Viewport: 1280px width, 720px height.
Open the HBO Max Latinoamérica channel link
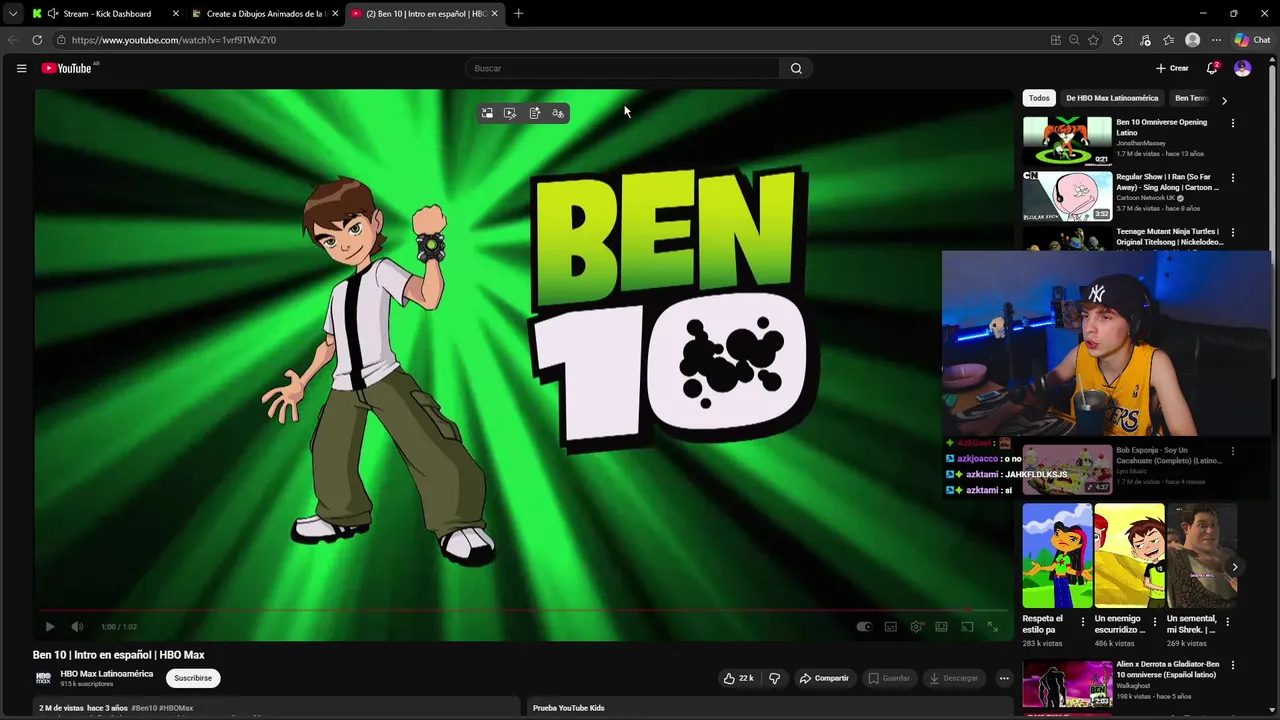[107, 674]
